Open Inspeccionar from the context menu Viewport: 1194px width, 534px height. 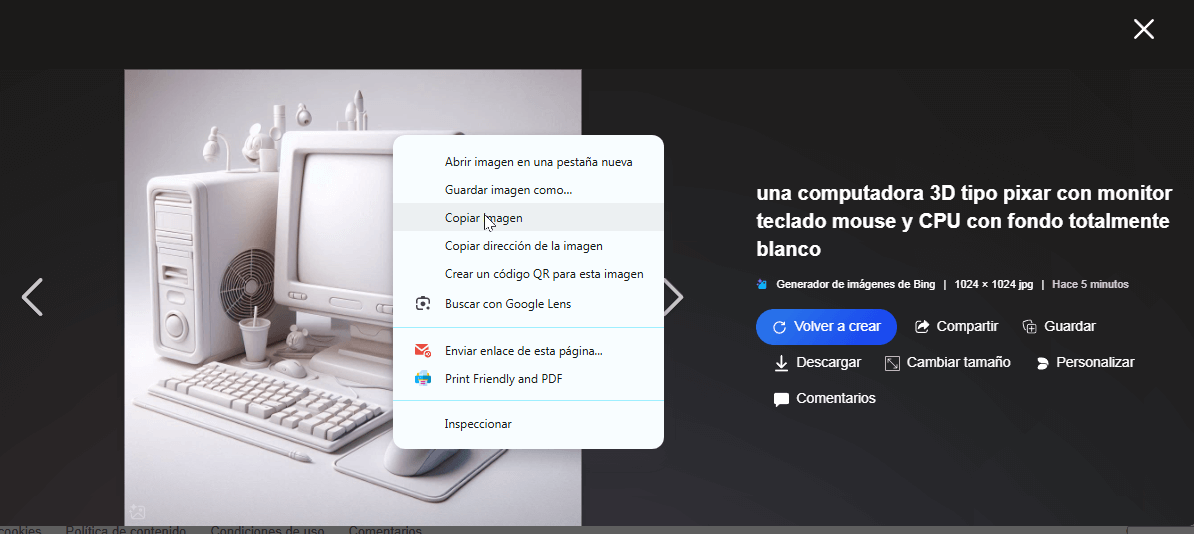478,424
